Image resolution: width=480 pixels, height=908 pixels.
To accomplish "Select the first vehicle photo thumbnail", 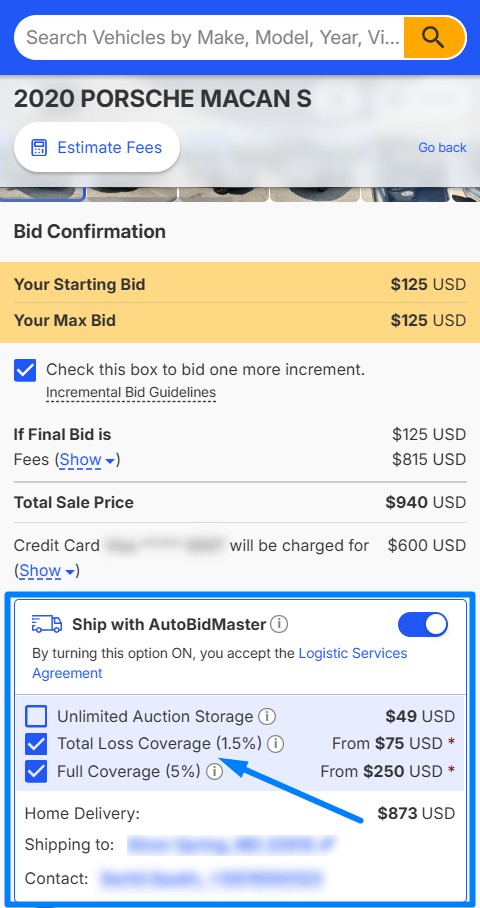I will [43, 194].
